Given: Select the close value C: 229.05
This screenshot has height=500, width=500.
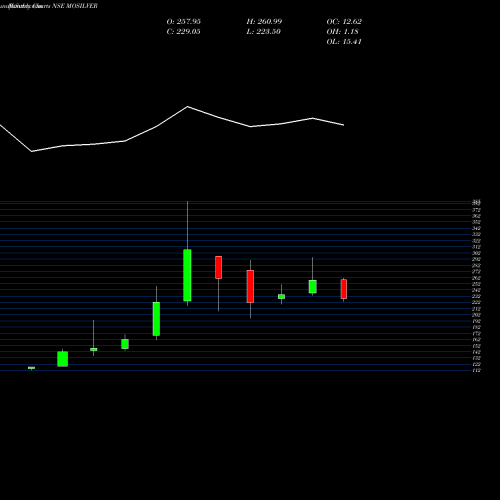Looking at the screenshot, I should pyautogui.click(x=183, y=31).
